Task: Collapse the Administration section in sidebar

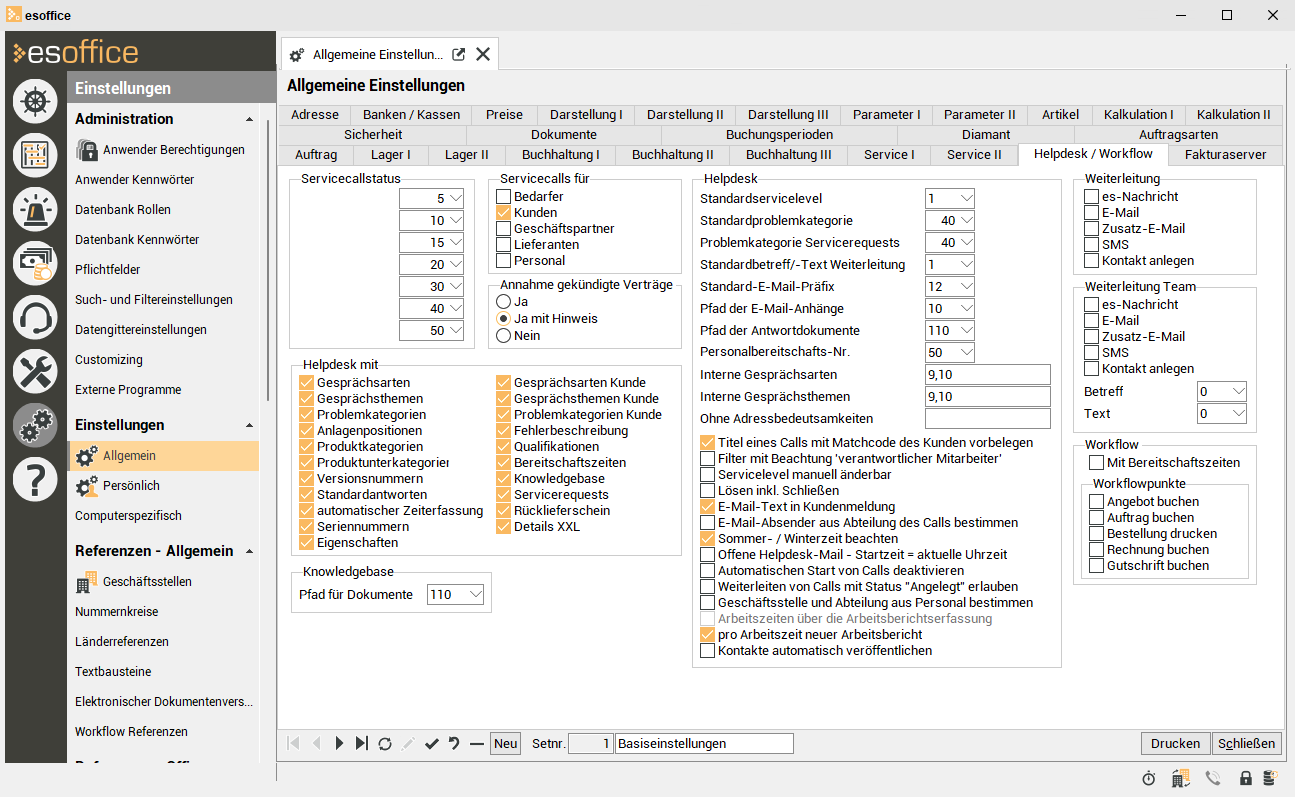Action: pos(249,120)
